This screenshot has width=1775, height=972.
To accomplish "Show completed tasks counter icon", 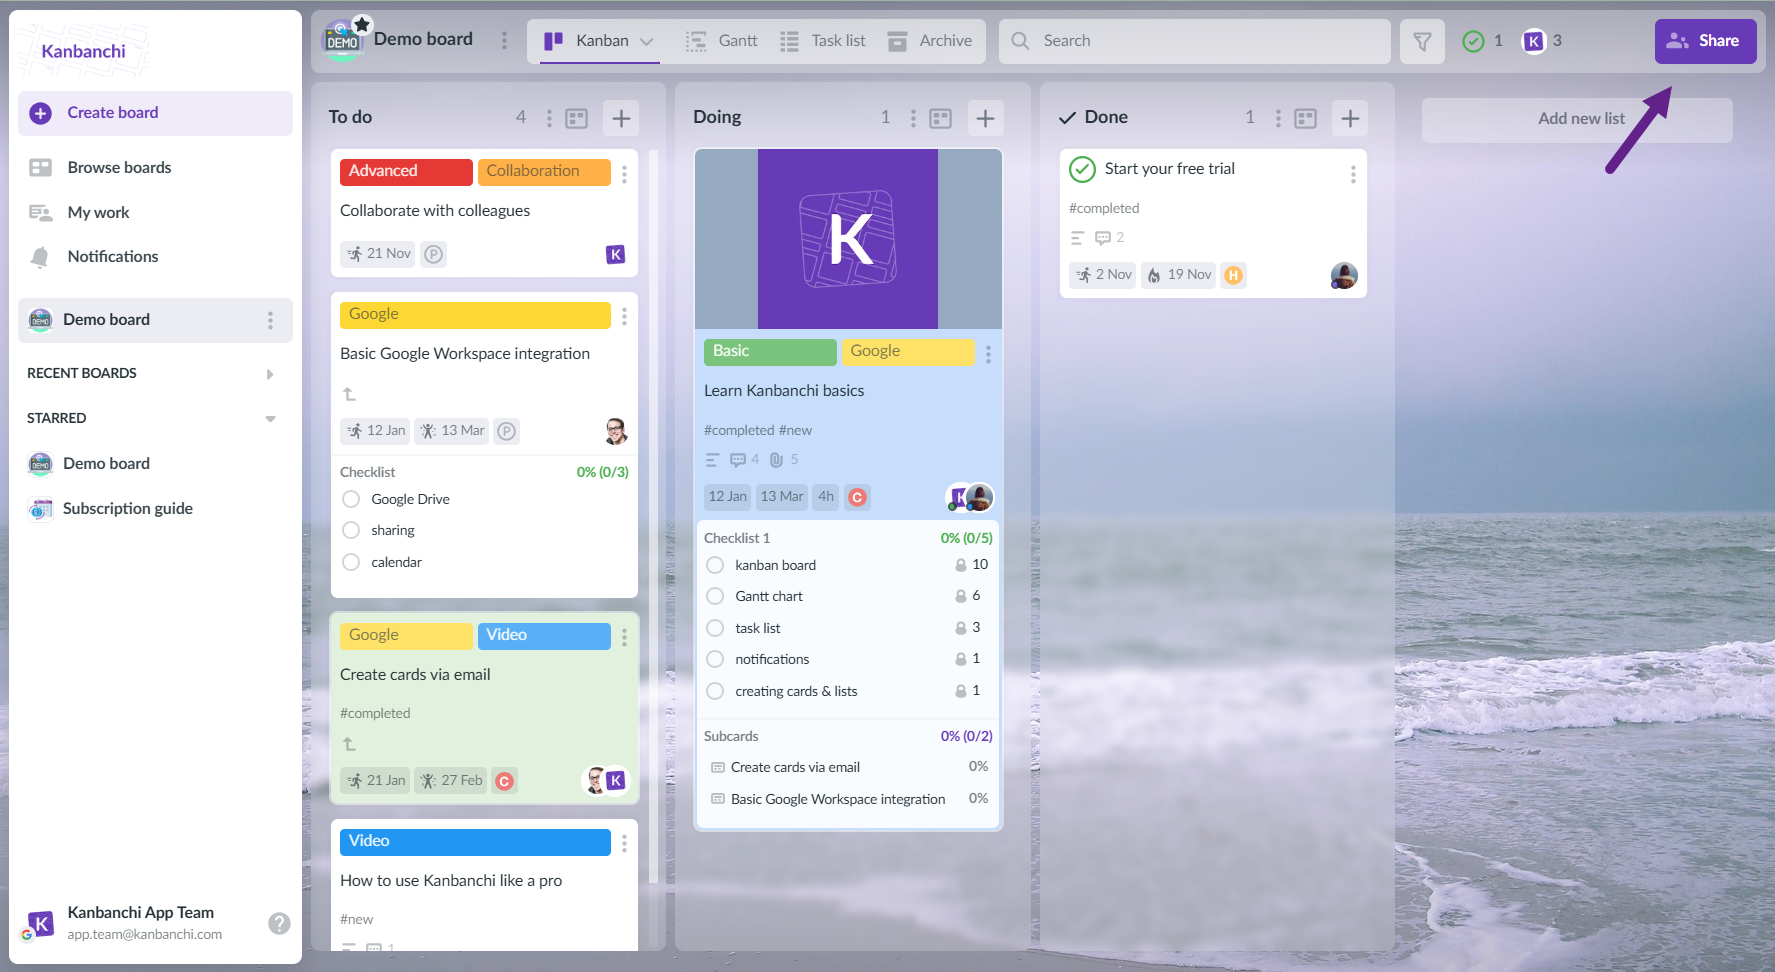I will click(x=1473, y=41).
